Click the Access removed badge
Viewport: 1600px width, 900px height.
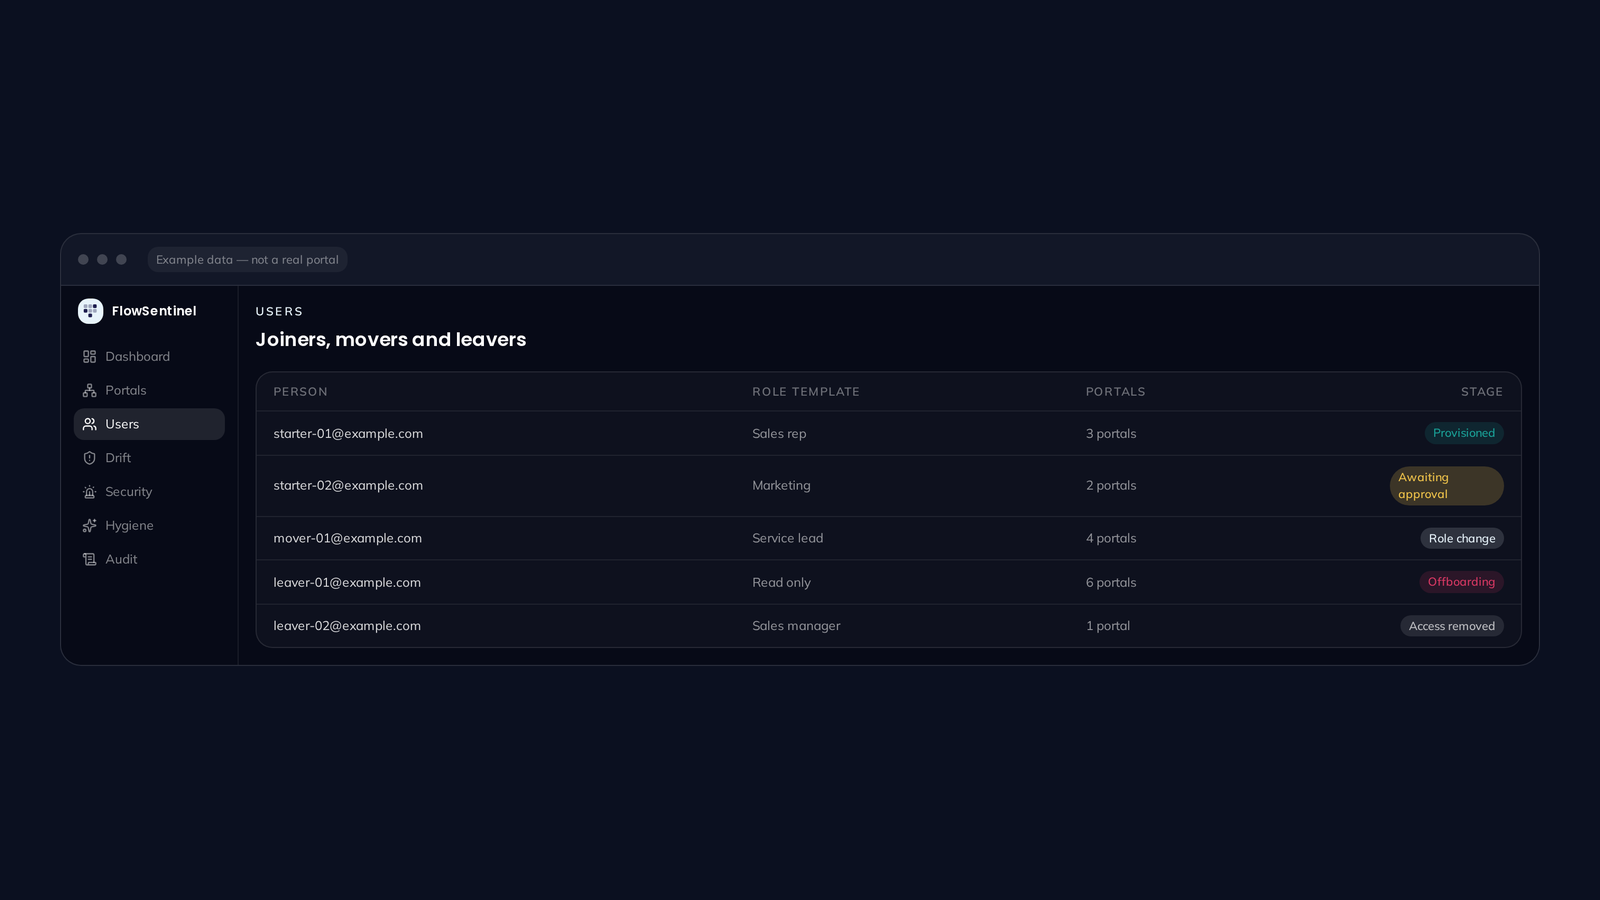click(x=1452, y=626)
